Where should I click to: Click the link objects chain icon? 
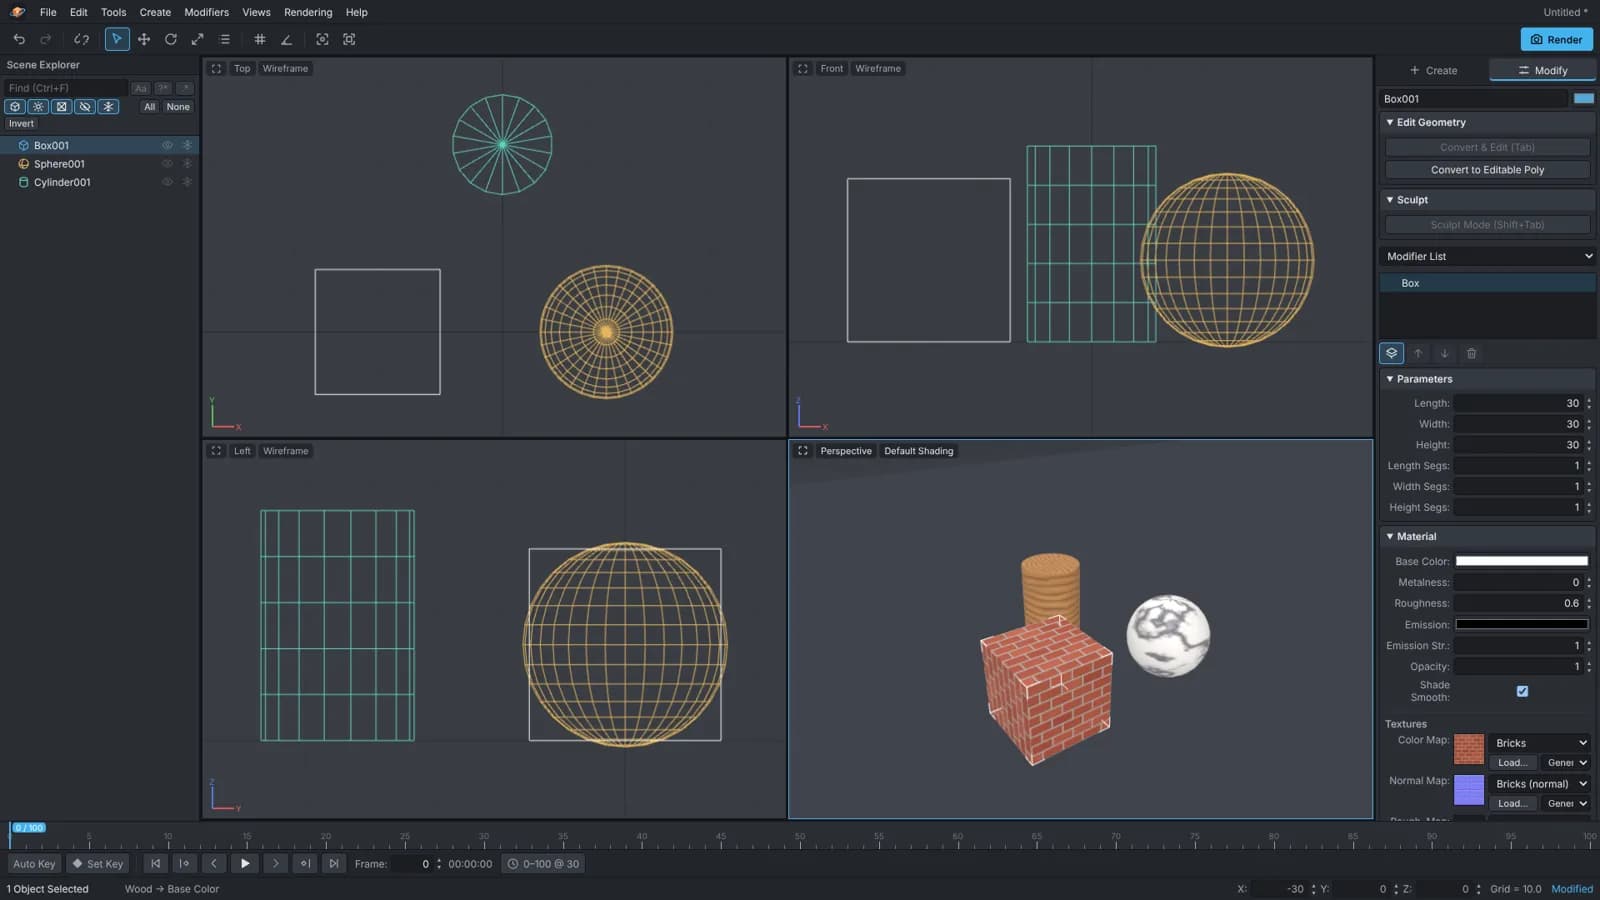(x=82, y=39)
